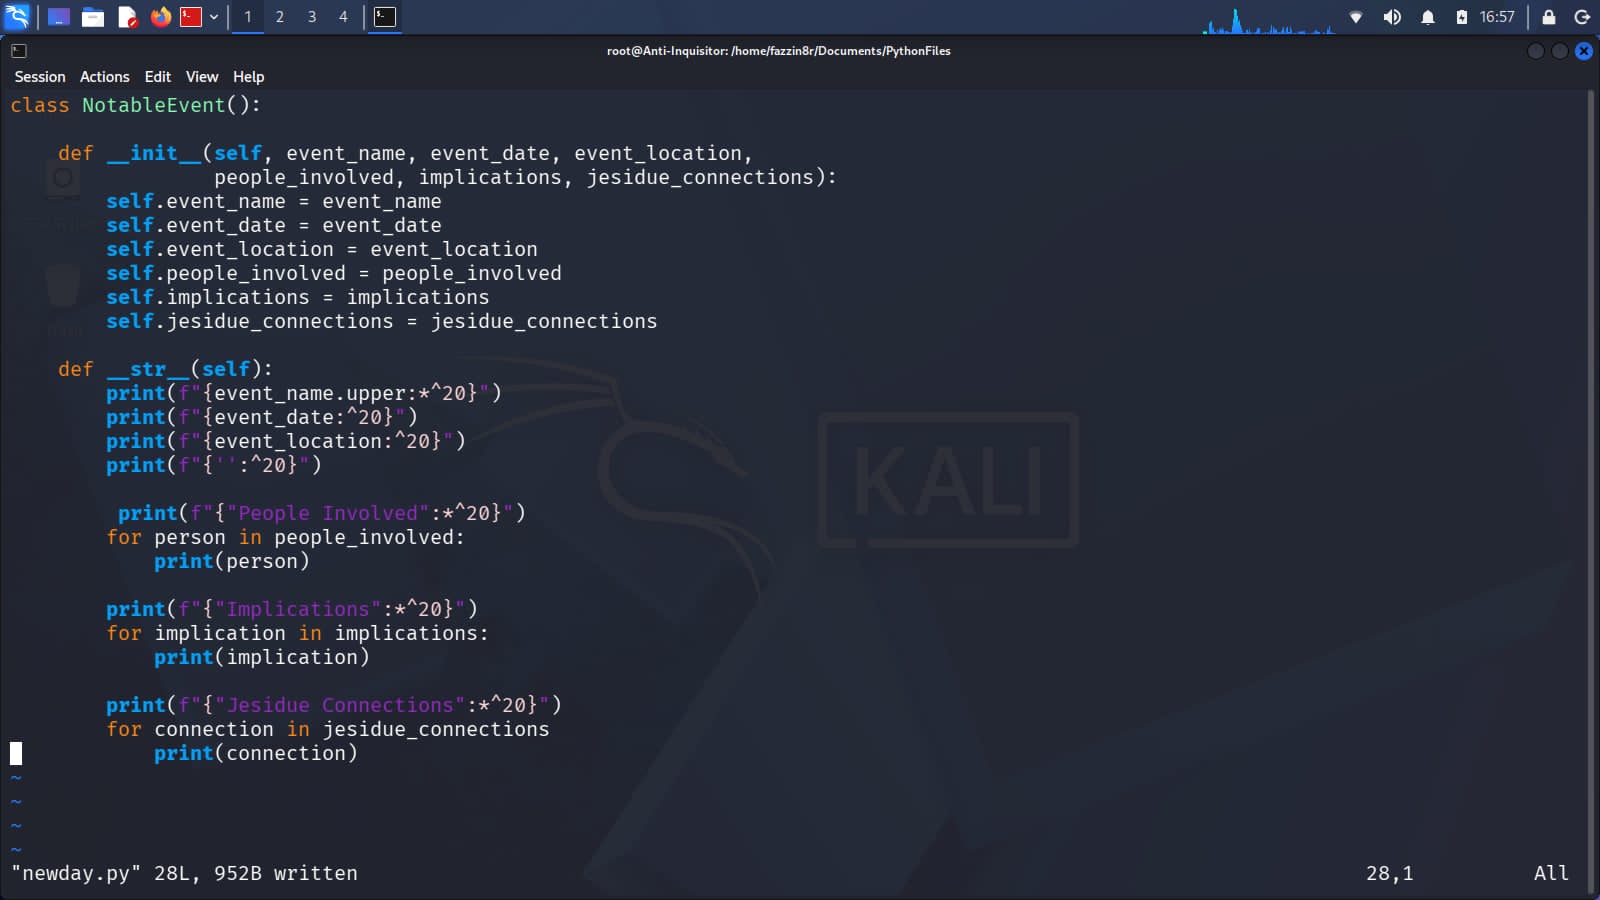Screen dimensions: 1600x900
Task: Open the Wi-Fi network indicator
Action: [1356, 17]
